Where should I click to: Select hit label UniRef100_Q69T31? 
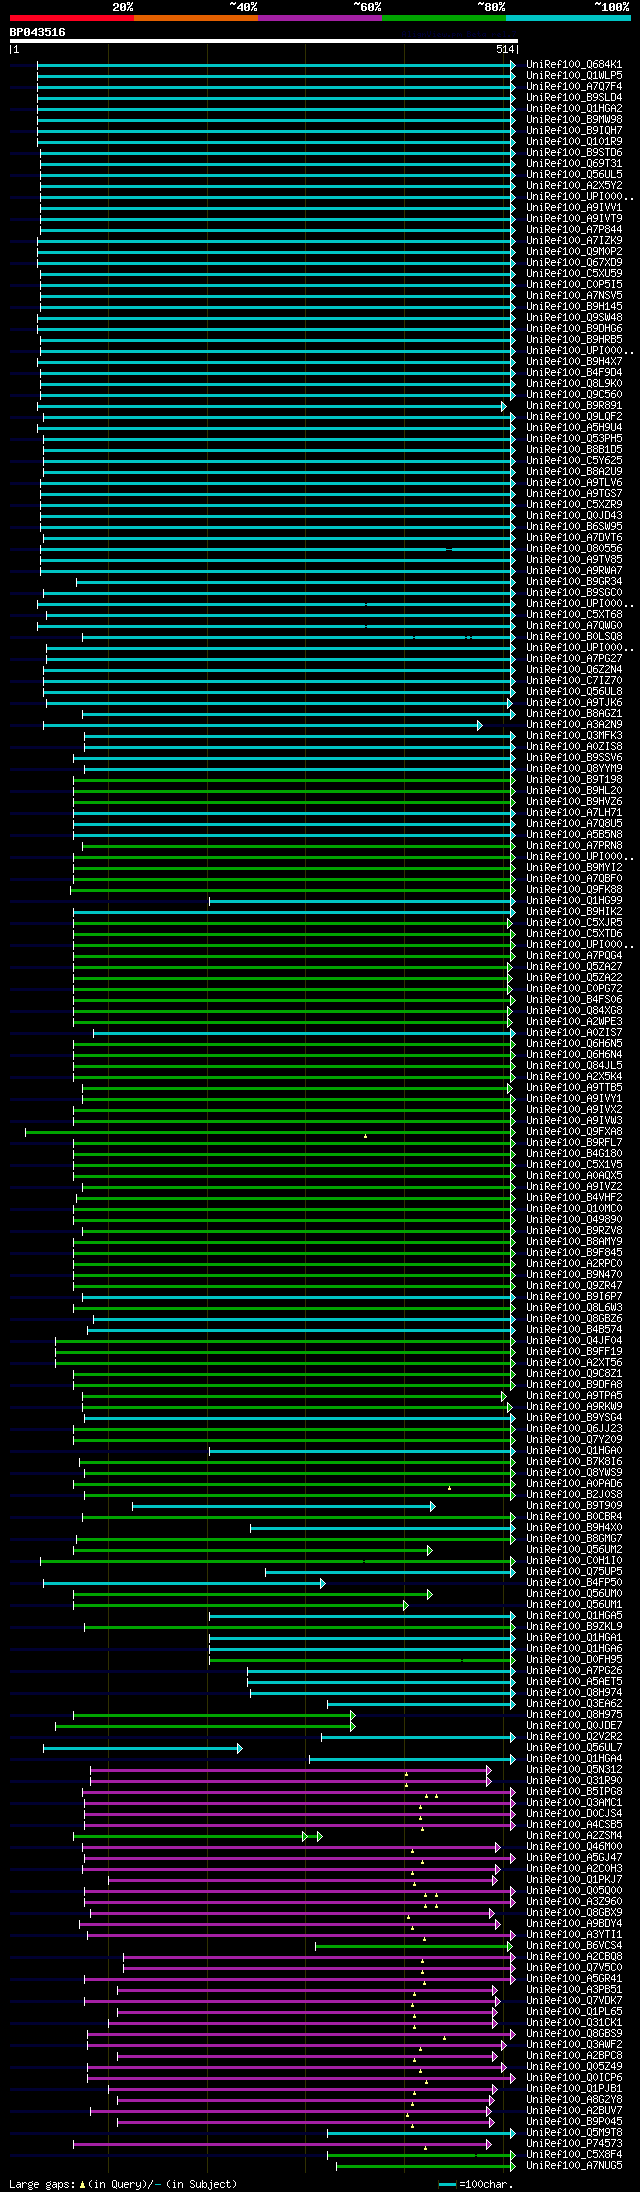(x=574, y=163)
